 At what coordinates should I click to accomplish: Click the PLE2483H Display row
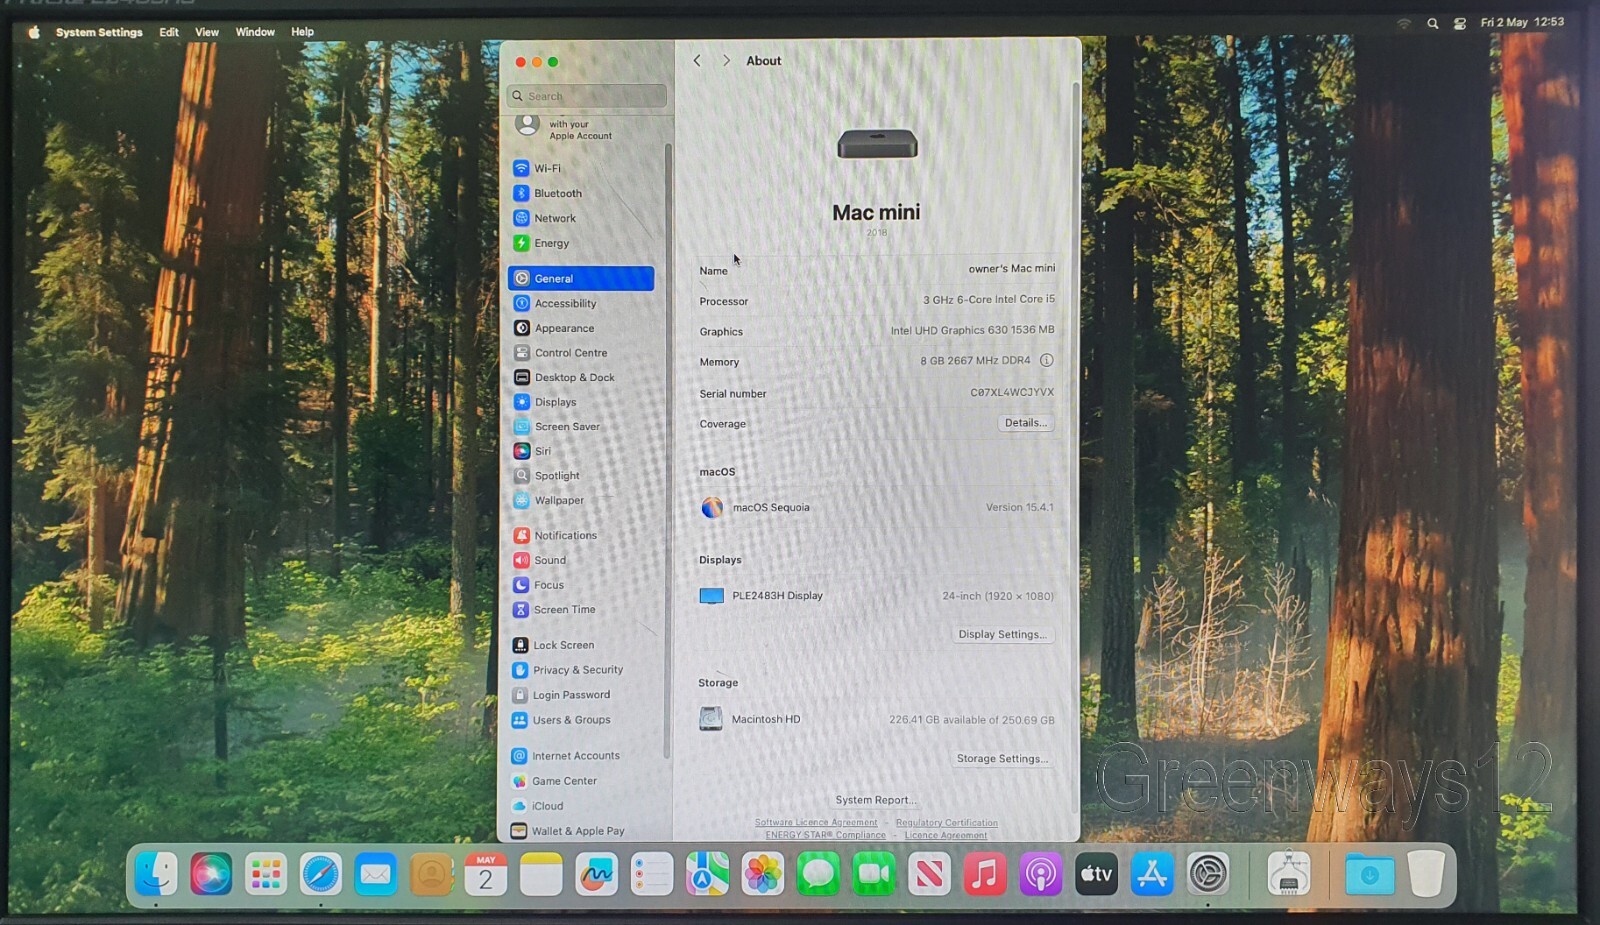[877, 596]
